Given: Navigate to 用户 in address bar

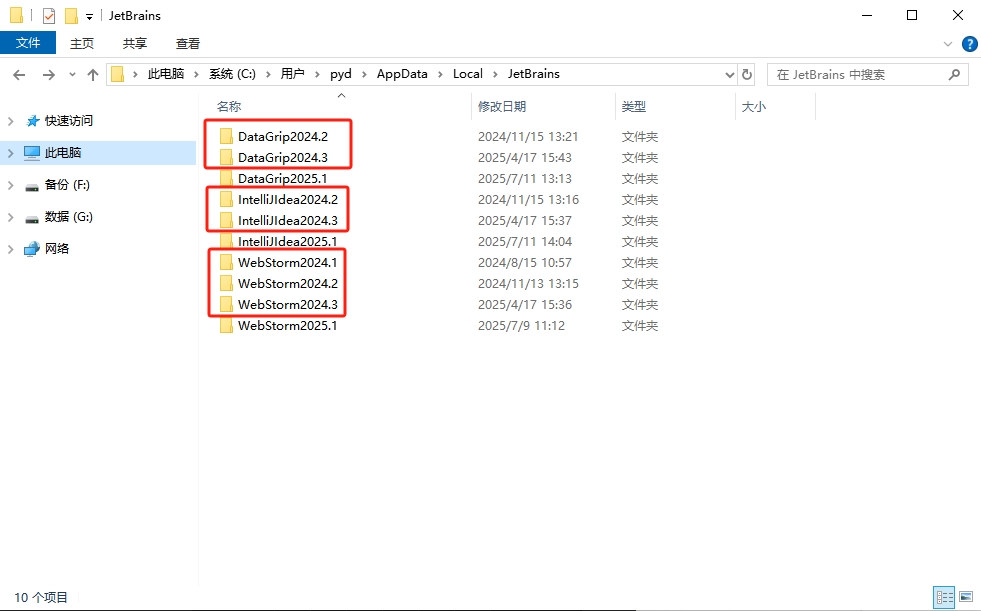Looking at the screenshot, I should point(292,74).
